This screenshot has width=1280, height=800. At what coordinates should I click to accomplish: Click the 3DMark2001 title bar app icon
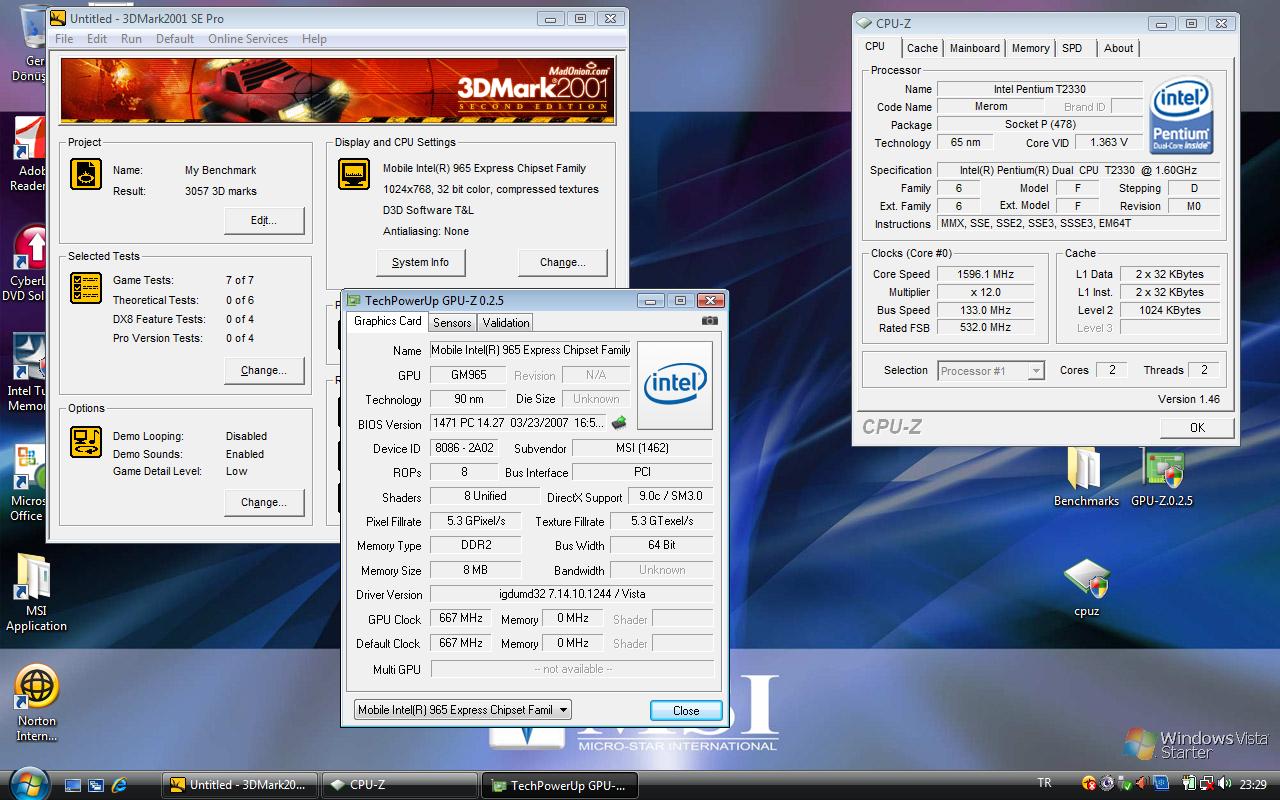(58, 18)
